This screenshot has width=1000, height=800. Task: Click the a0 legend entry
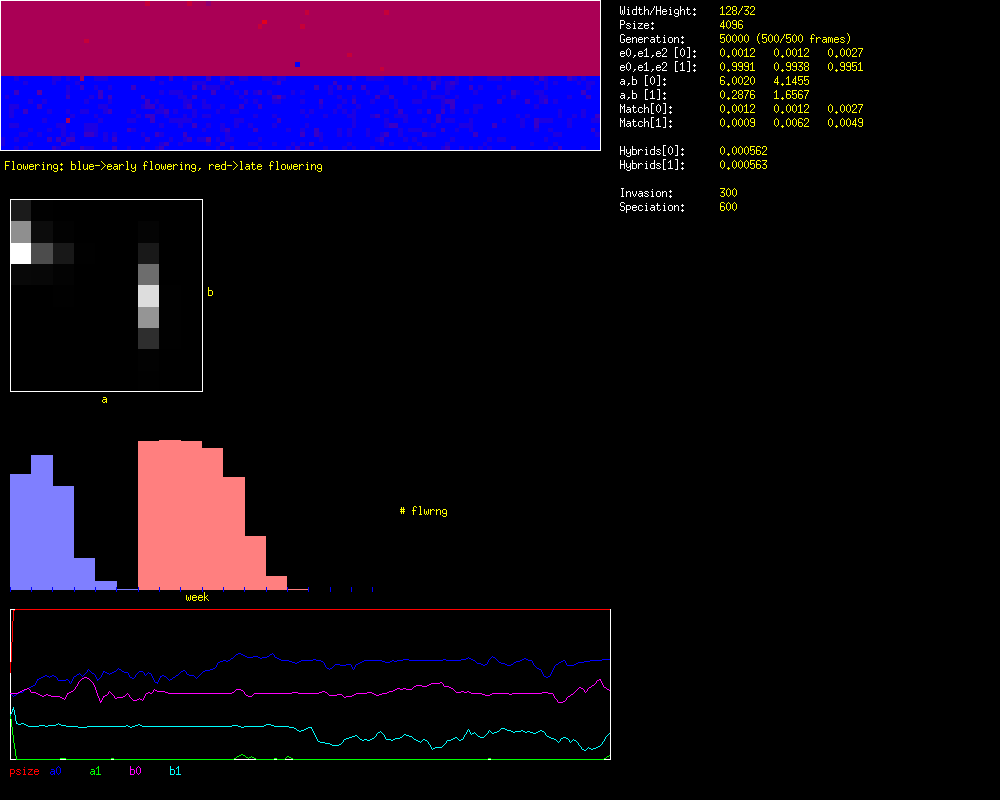click(55, 771)
